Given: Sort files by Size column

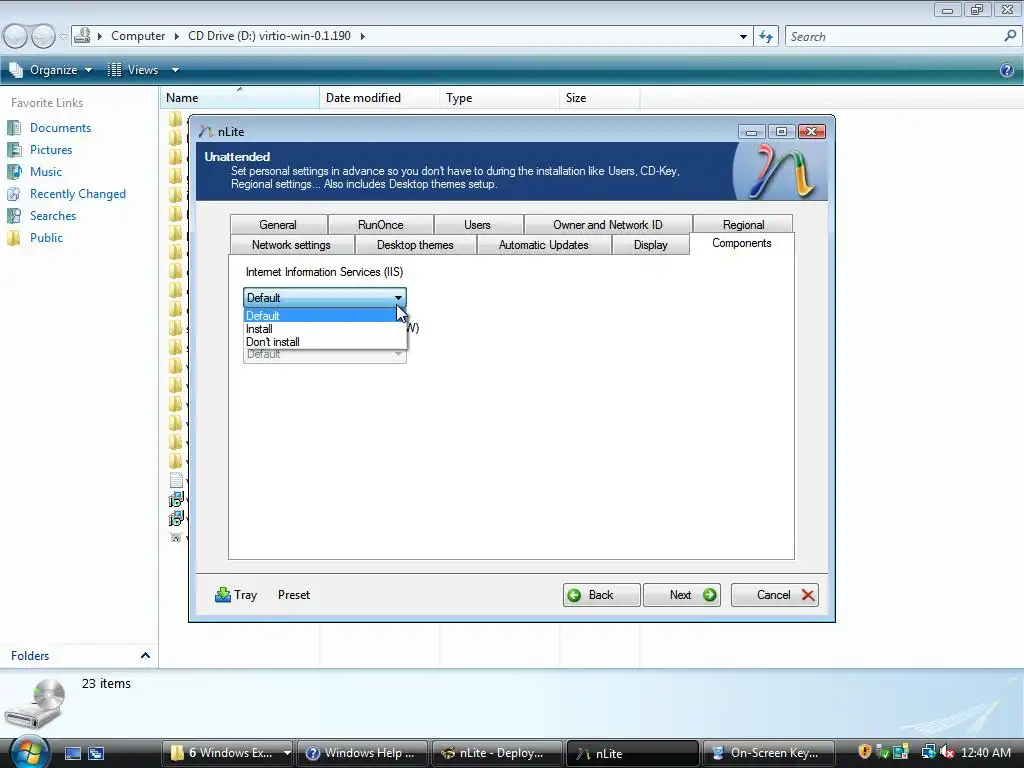Looking at the screenshot, I should click(600, 98).
